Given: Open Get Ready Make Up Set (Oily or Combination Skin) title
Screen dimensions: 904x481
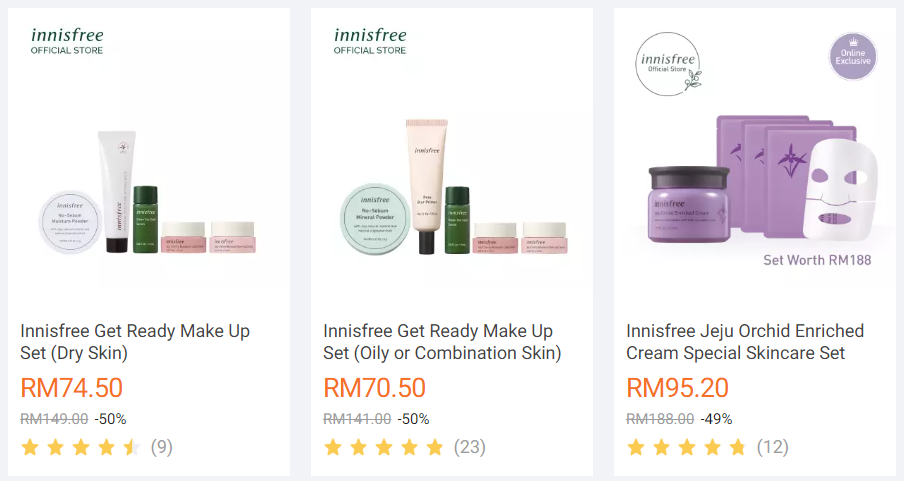Looking at the screenshot, I should 442,342.
